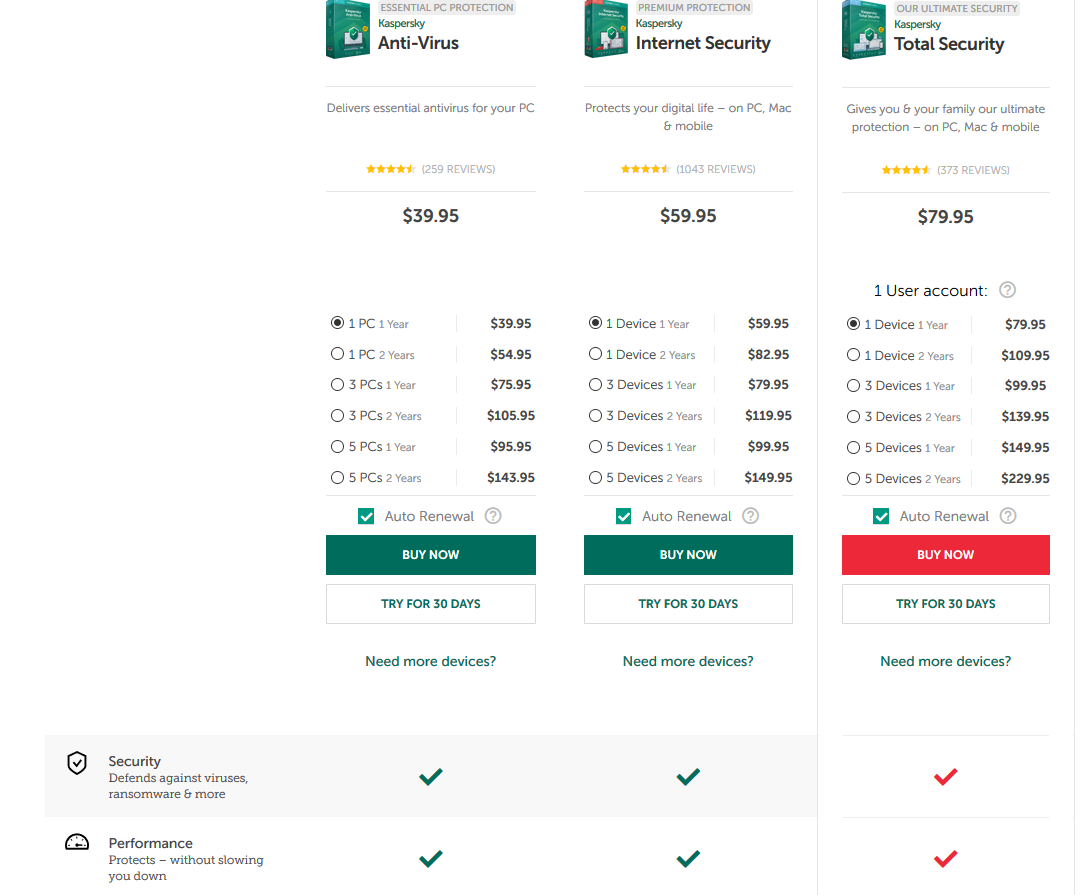Try Internet Security for 30 days
The image size is (1089, 895).
(688, 604)
